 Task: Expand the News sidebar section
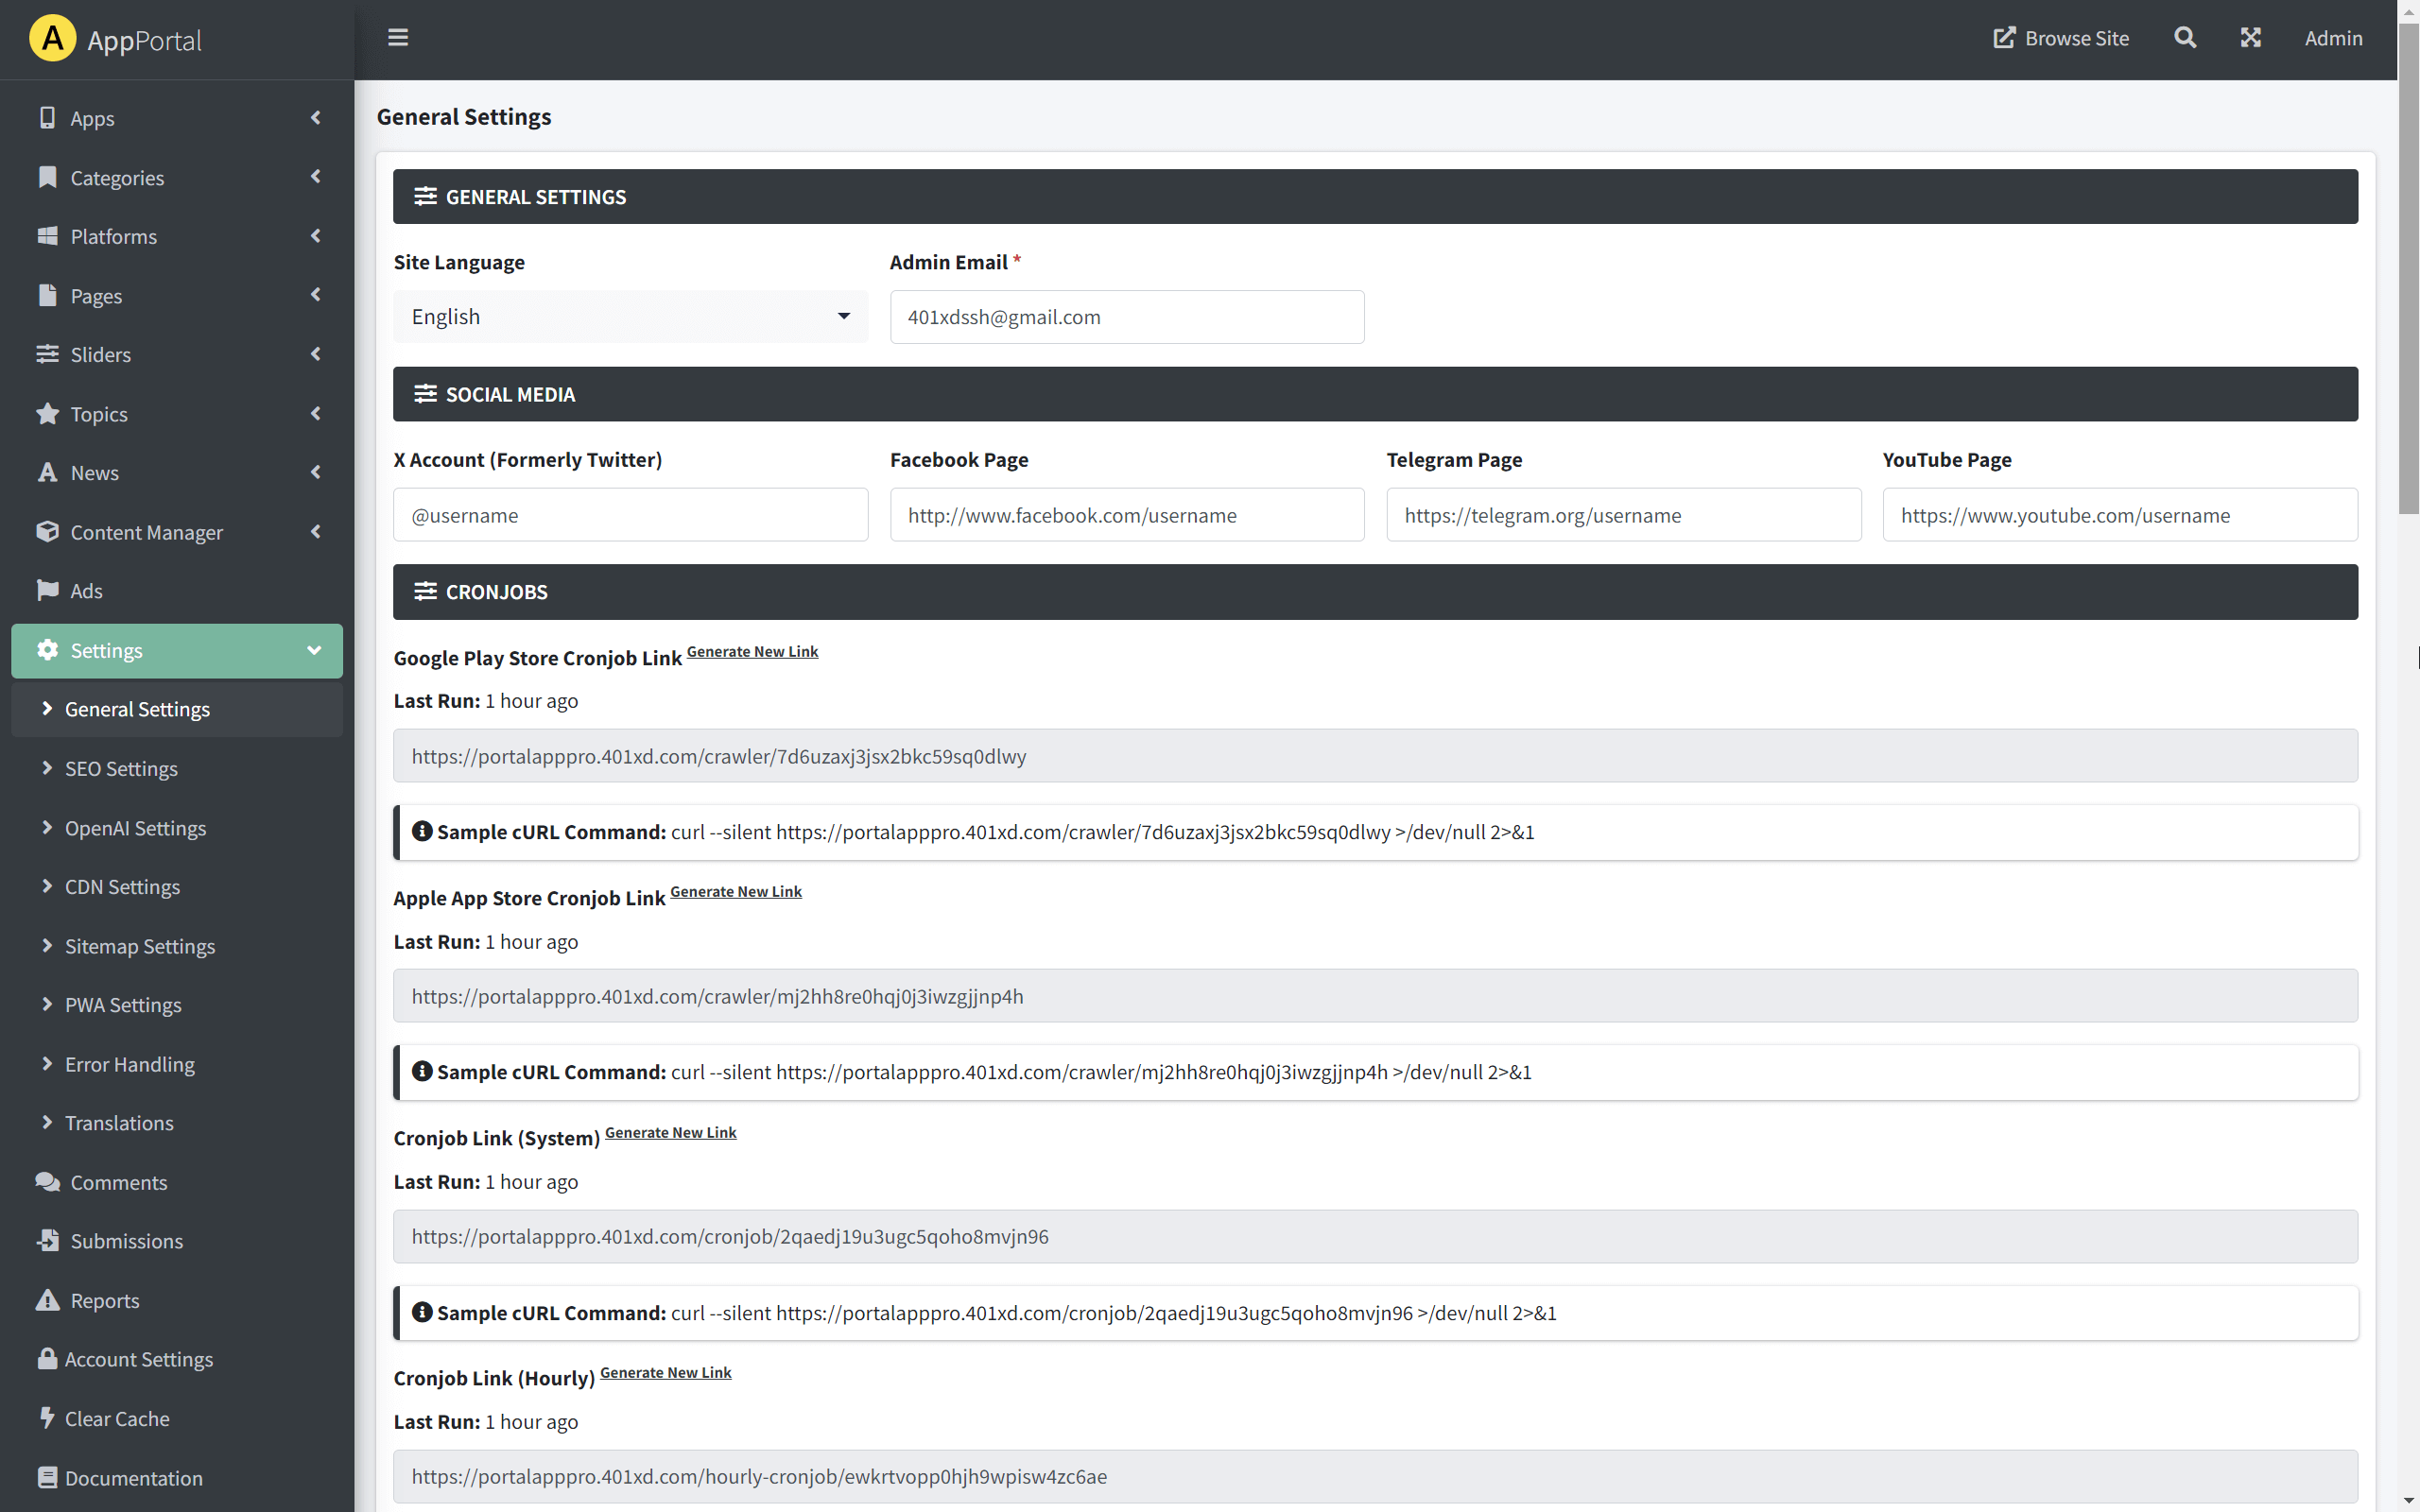tap(94, 472)
